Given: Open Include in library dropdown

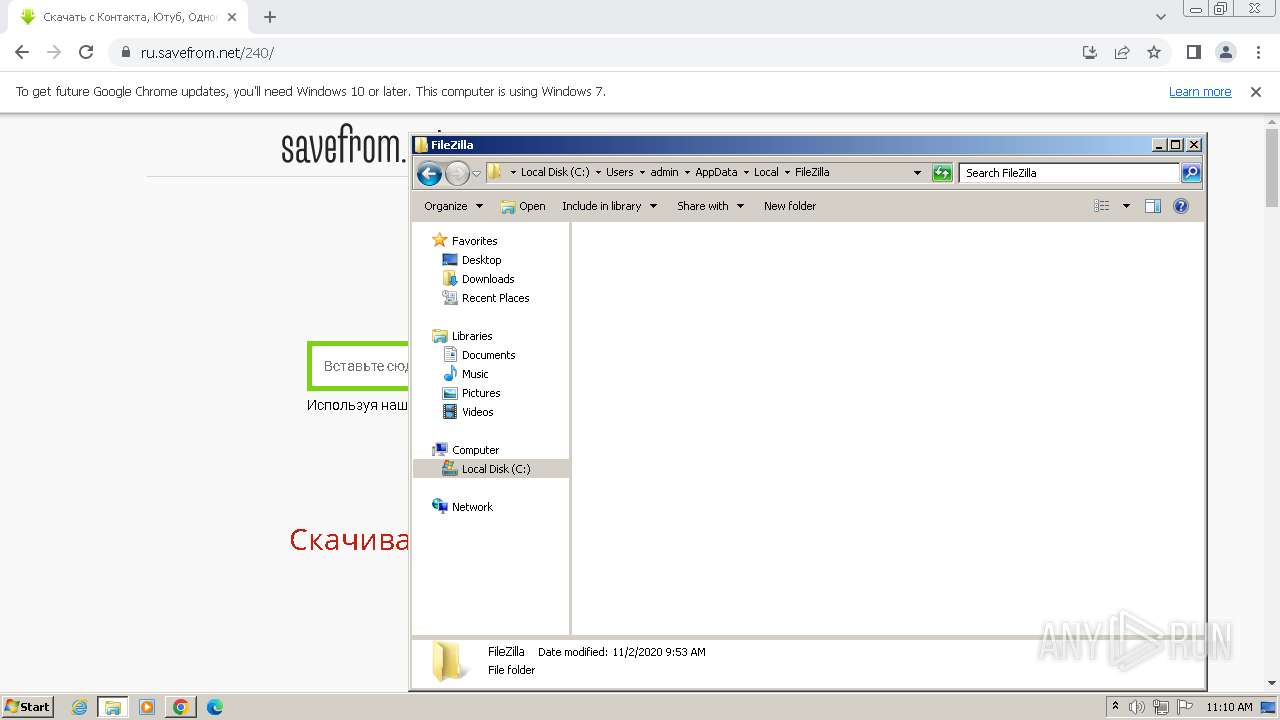Looking at the screenshot, I should (x=609, y=206).
